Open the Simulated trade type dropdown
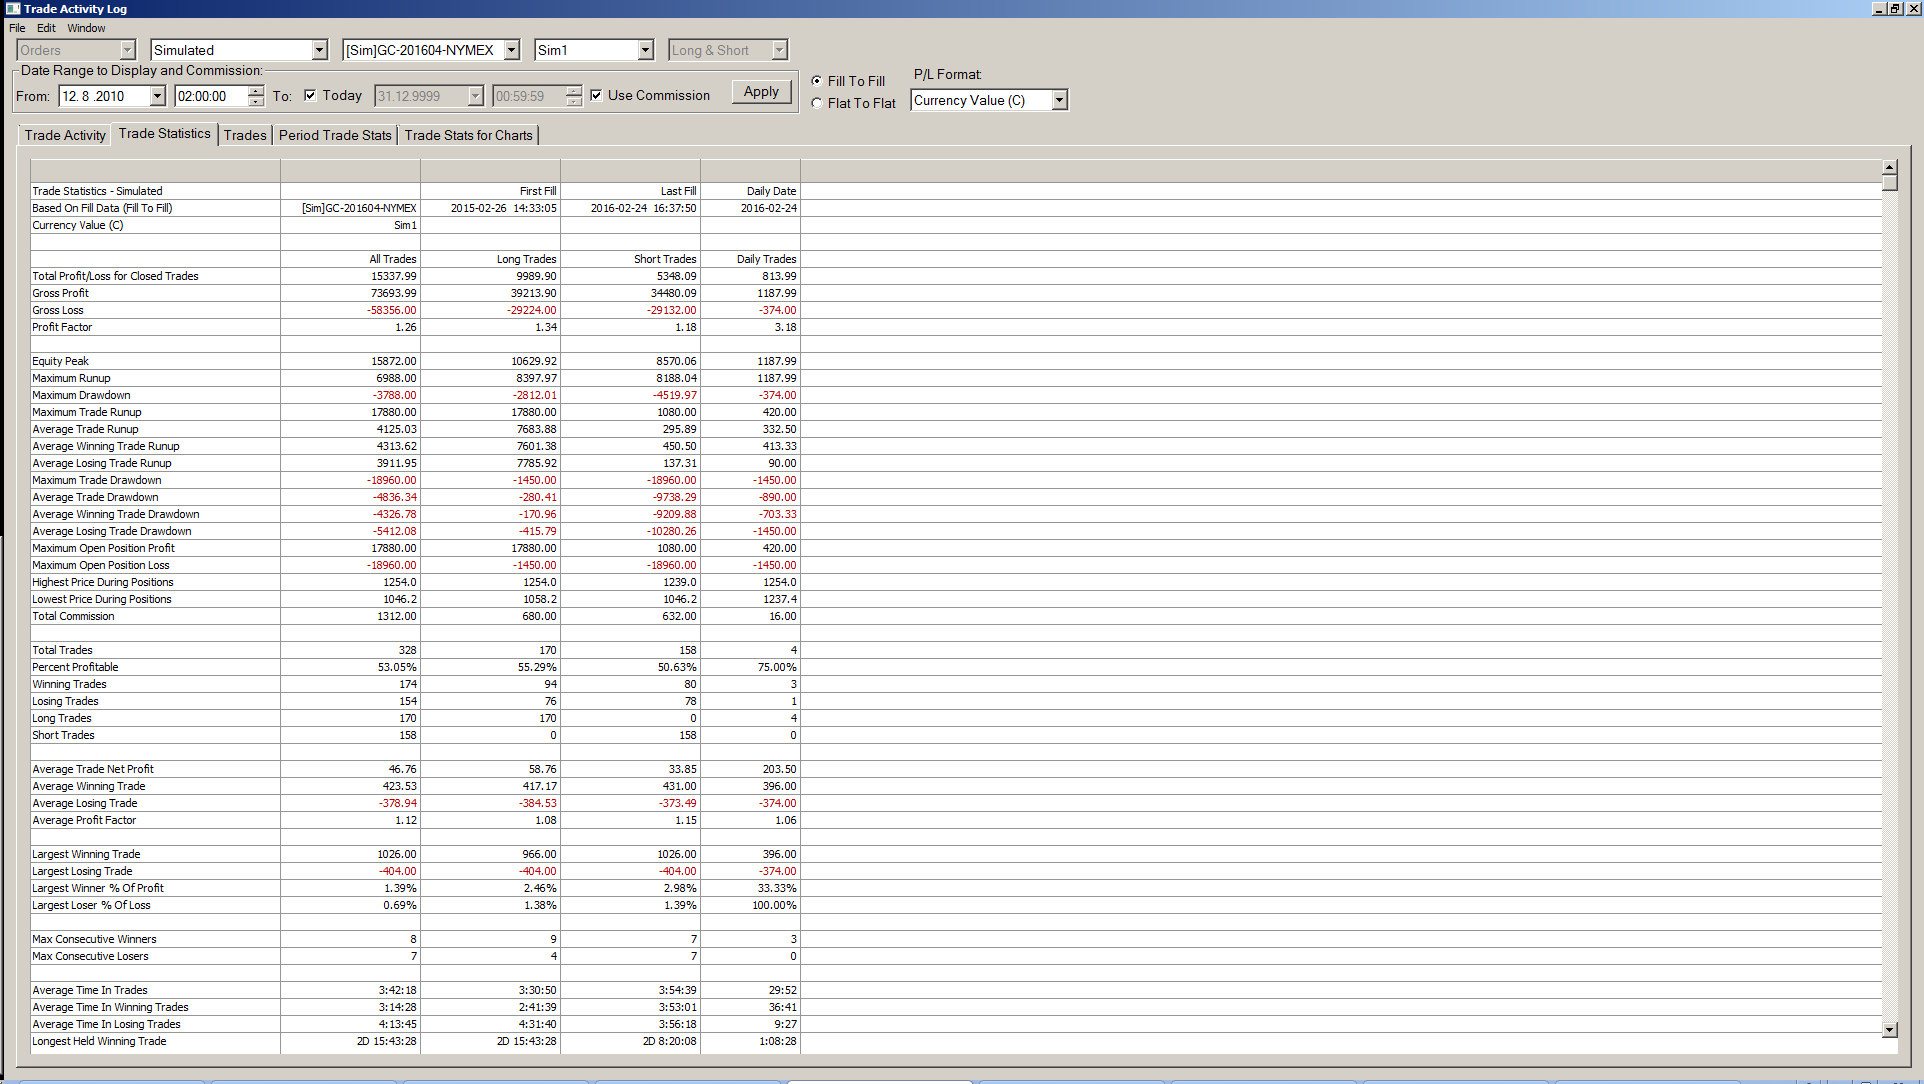 [x=319, y=50]
